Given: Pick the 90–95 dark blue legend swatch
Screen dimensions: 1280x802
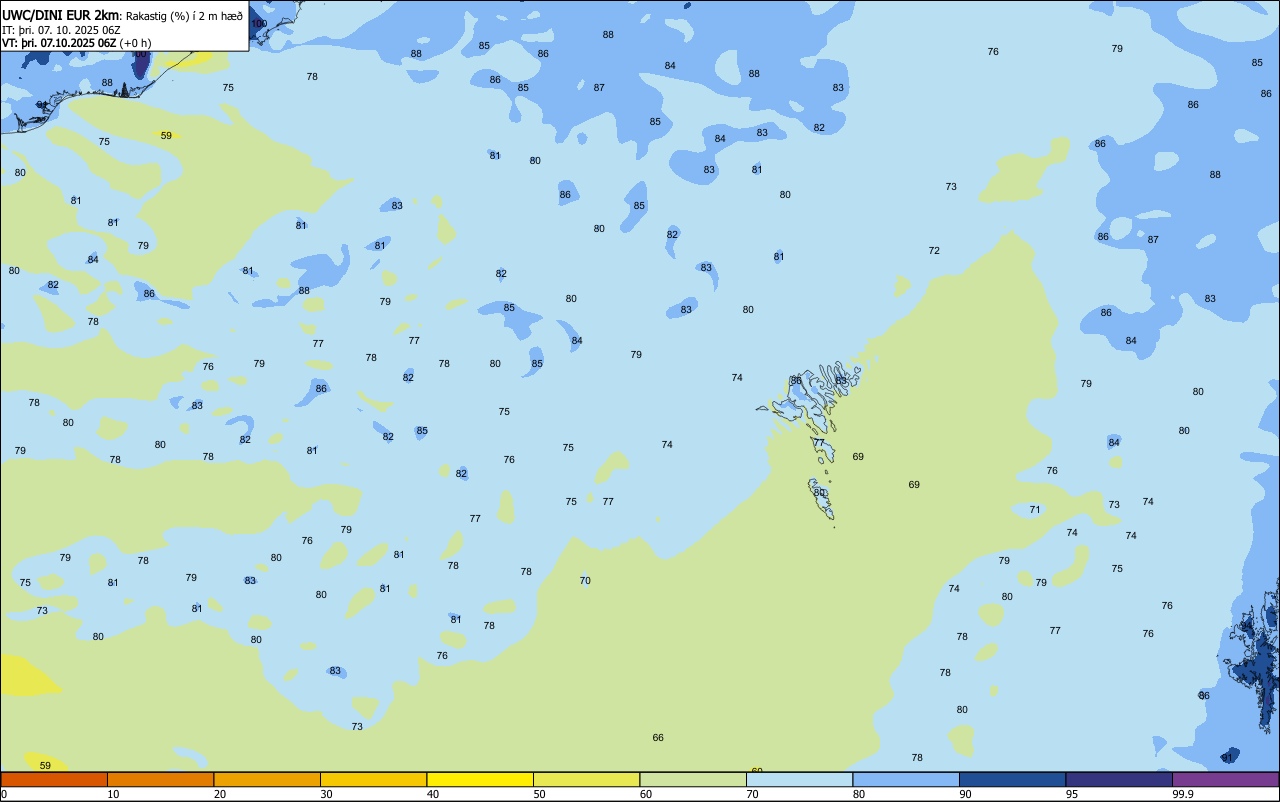Looking at the screenshot, I should 1012,779.
